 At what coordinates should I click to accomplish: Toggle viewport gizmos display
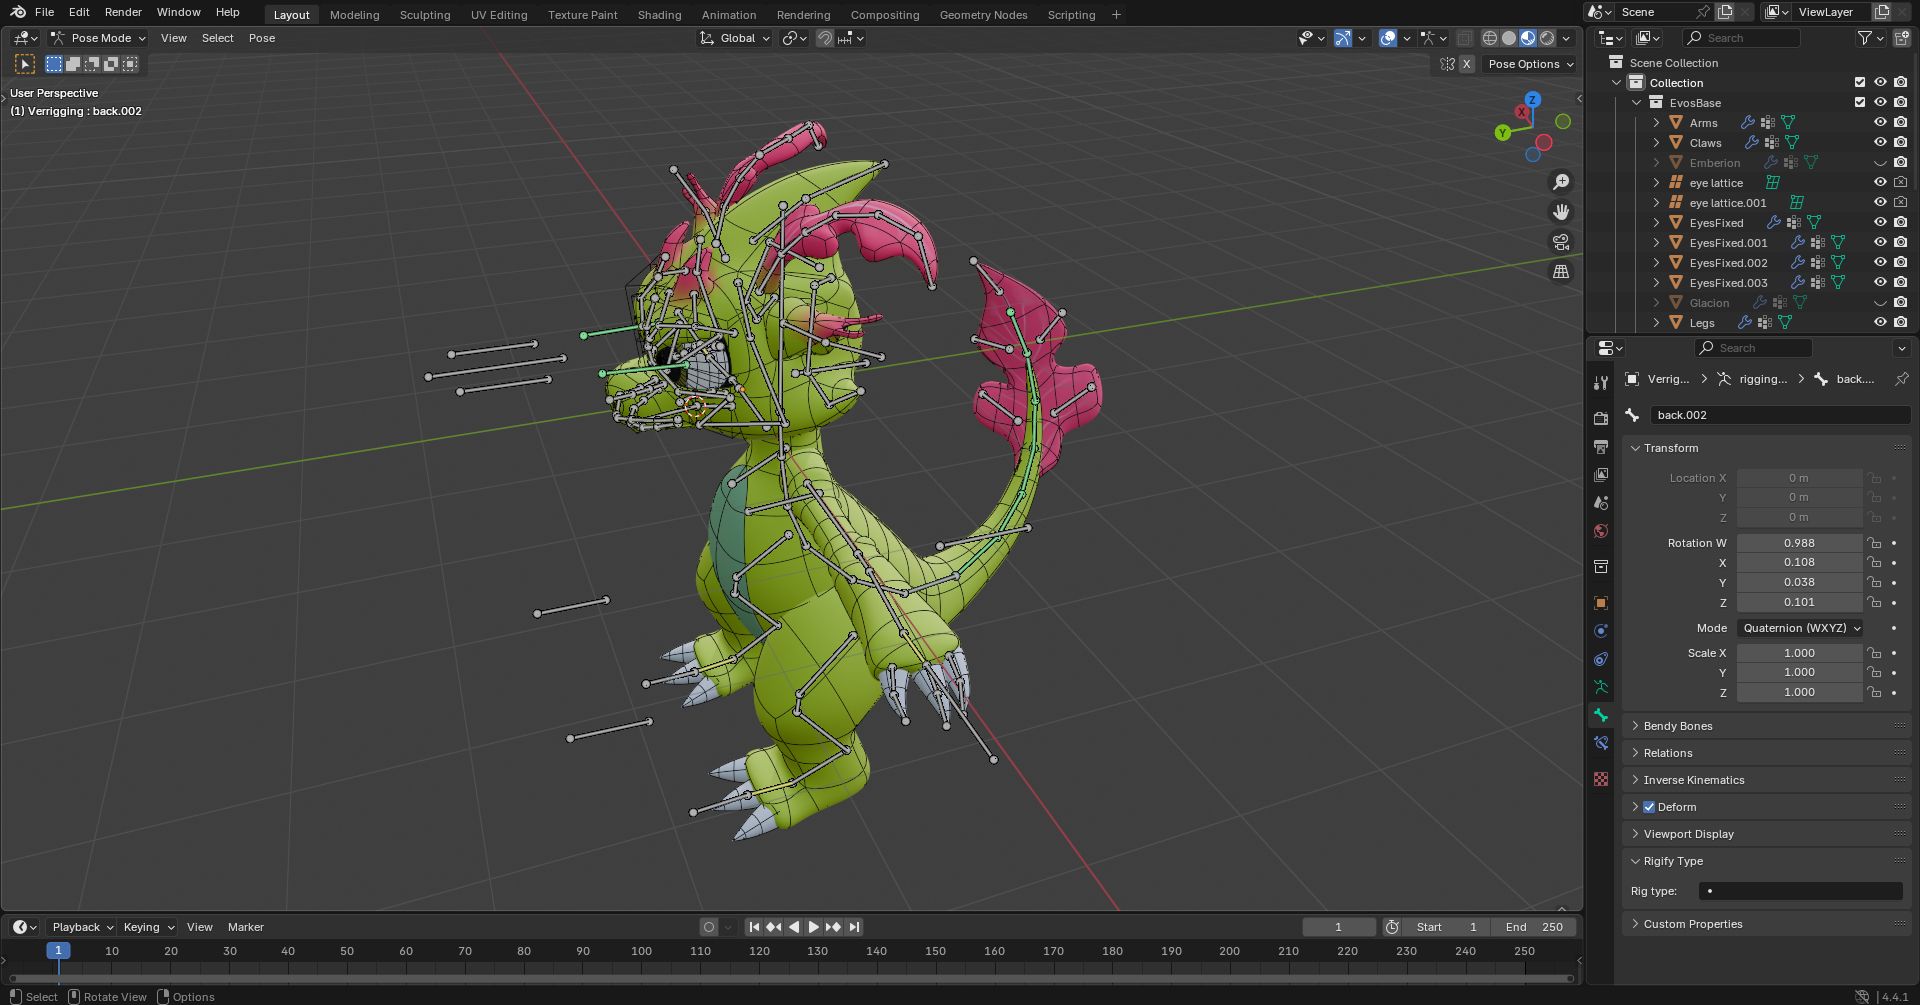pos(1343,38)
